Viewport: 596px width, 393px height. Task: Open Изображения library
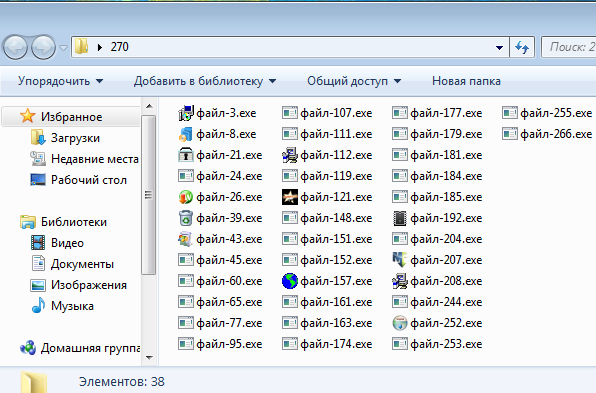pos(89,285)
